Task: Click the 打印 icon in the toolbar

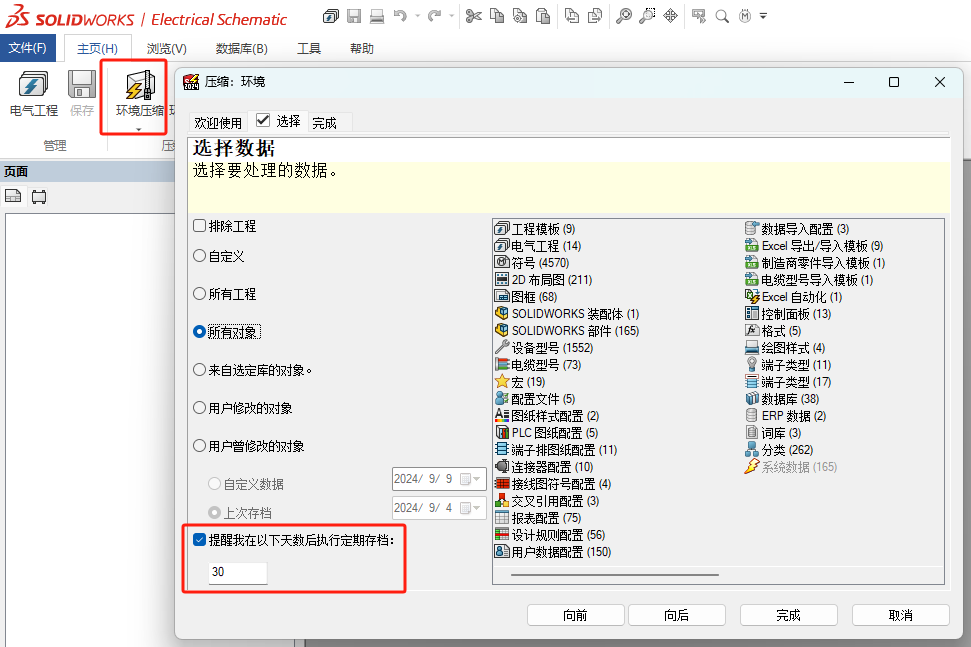Action: point(378,16)
